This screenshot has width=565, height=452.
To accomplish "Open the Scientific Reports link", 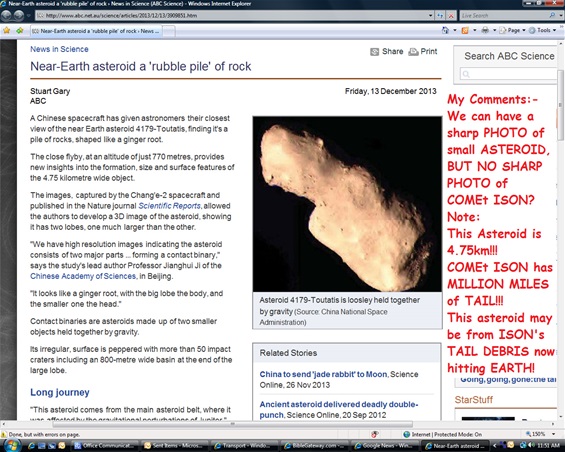I will pyautogui.click(x=169, y=206).
